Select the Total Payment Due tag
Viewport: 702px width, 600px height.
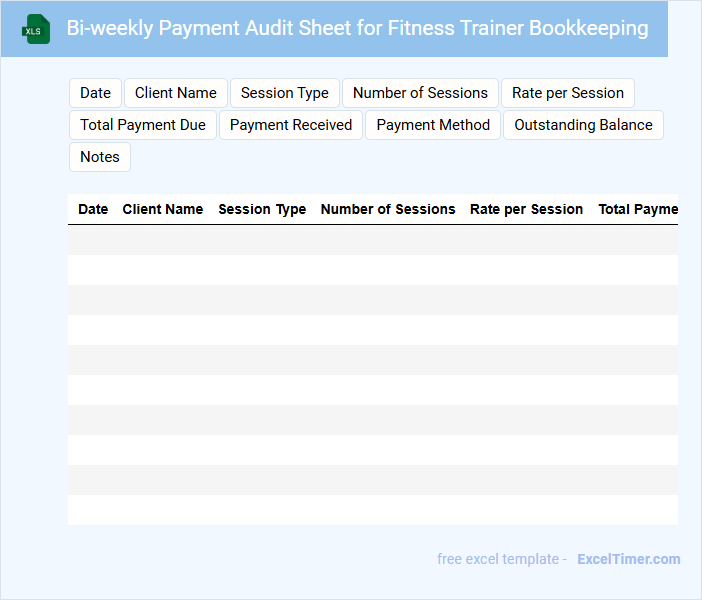coord(143,125)
